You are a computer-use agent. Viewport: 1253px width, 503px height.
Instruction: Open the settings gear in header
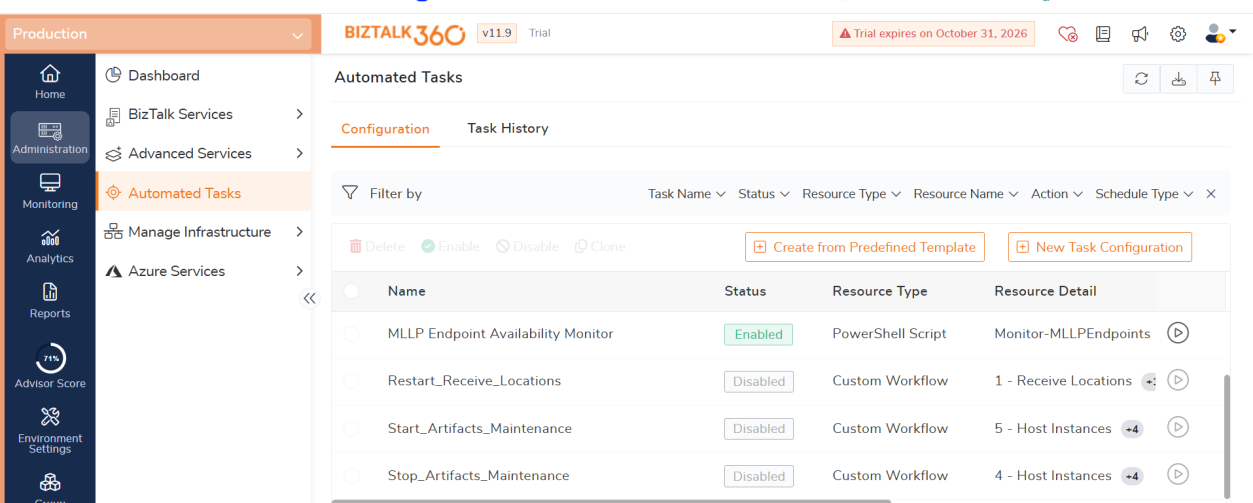(1178, 34)
